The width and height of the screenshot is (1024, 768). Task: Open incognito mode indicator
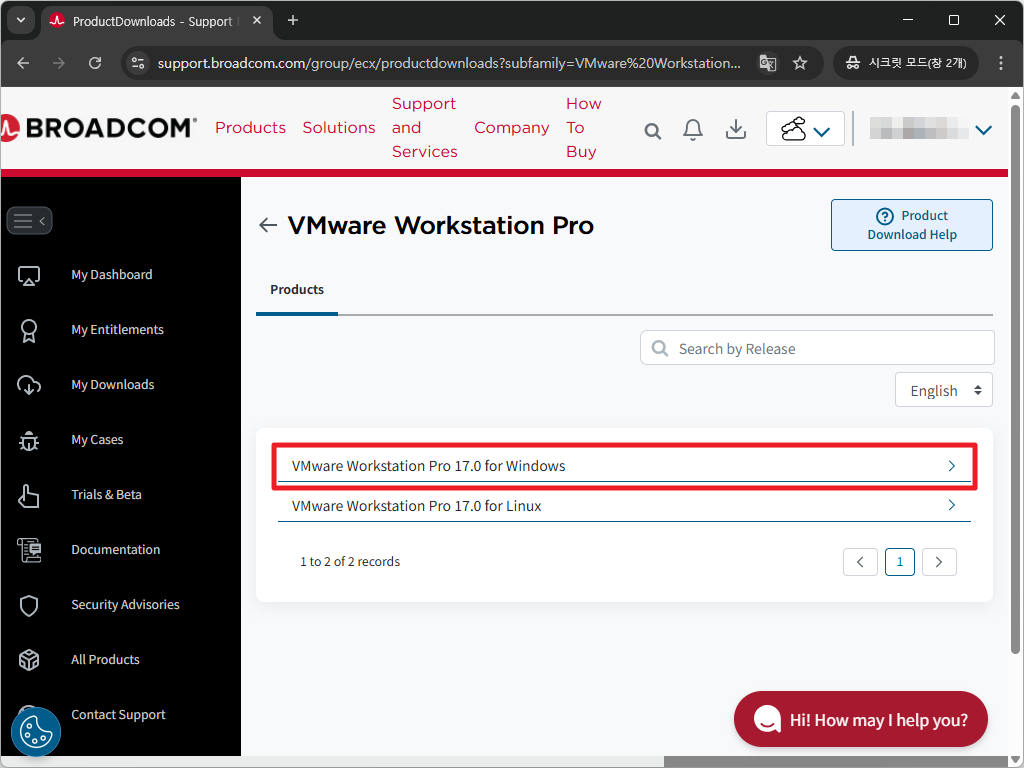906,63
